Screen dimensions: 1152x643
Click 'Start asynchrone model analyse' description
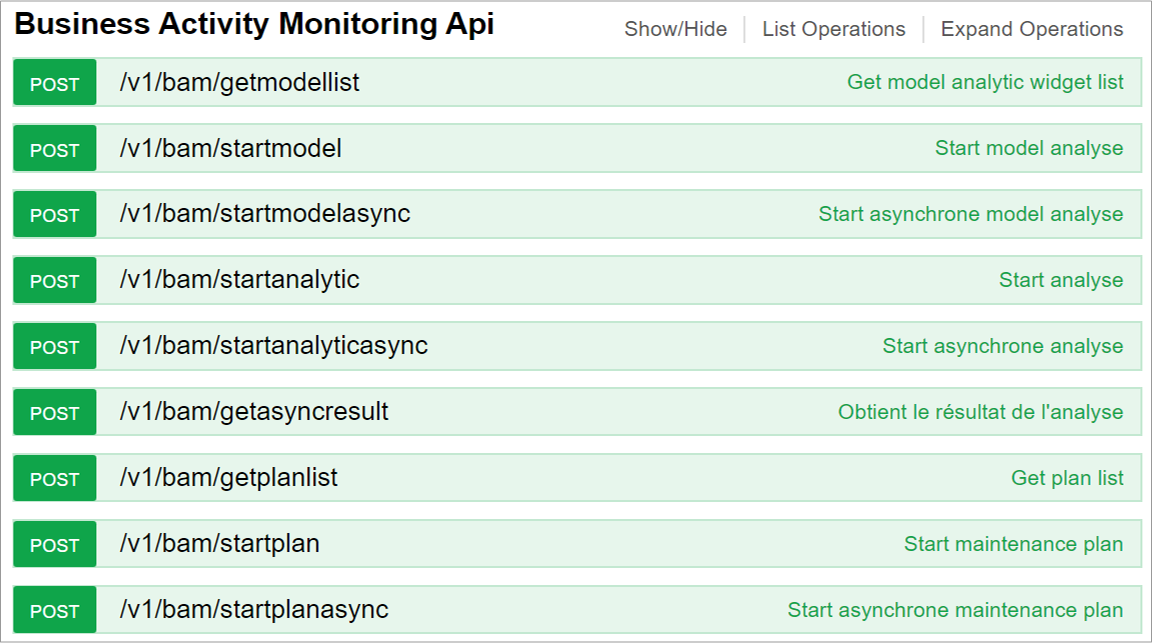pos(970,214)
